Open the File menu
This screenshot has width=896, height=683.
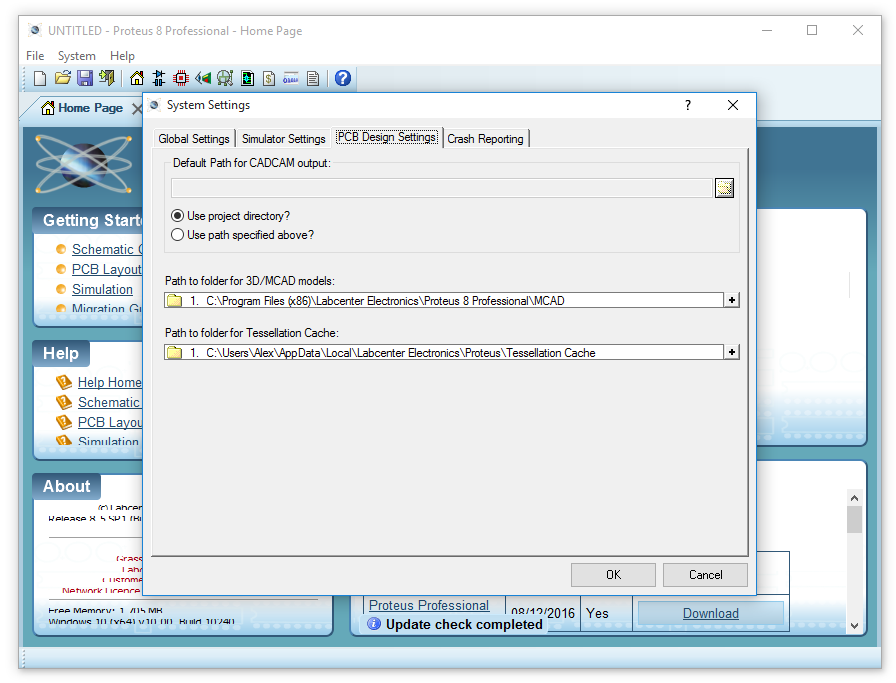(x=35, y=56)
